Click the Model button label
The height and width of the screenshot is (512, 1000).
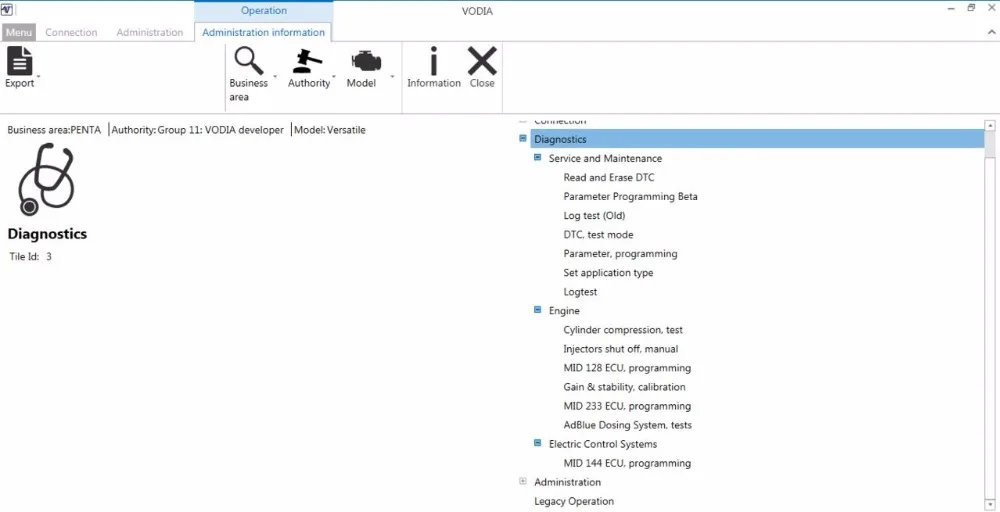[x=361, y=84]
